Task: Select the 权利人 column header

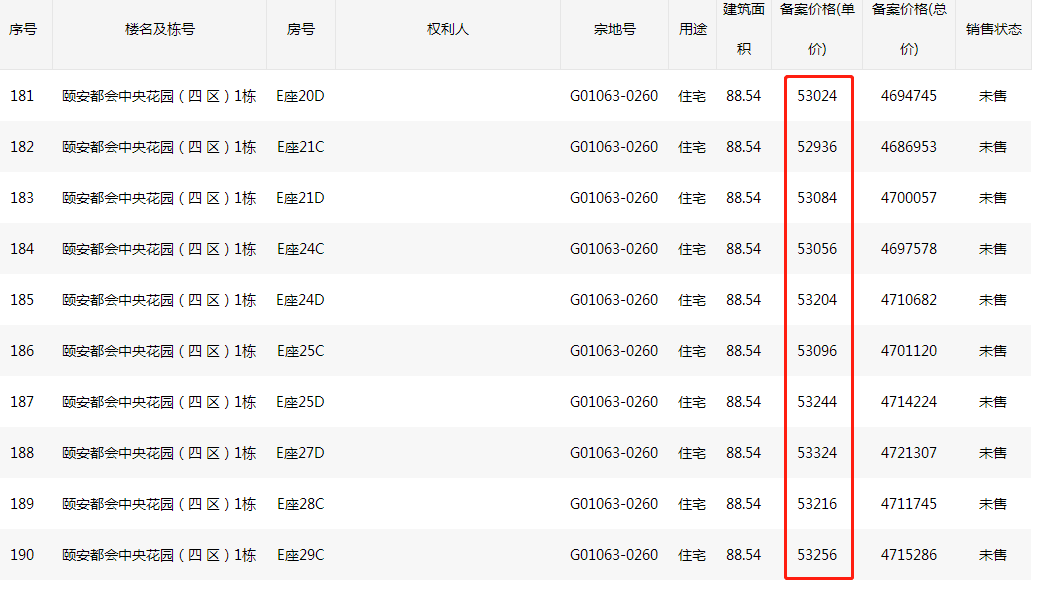Action: click(x=447, y=29)
